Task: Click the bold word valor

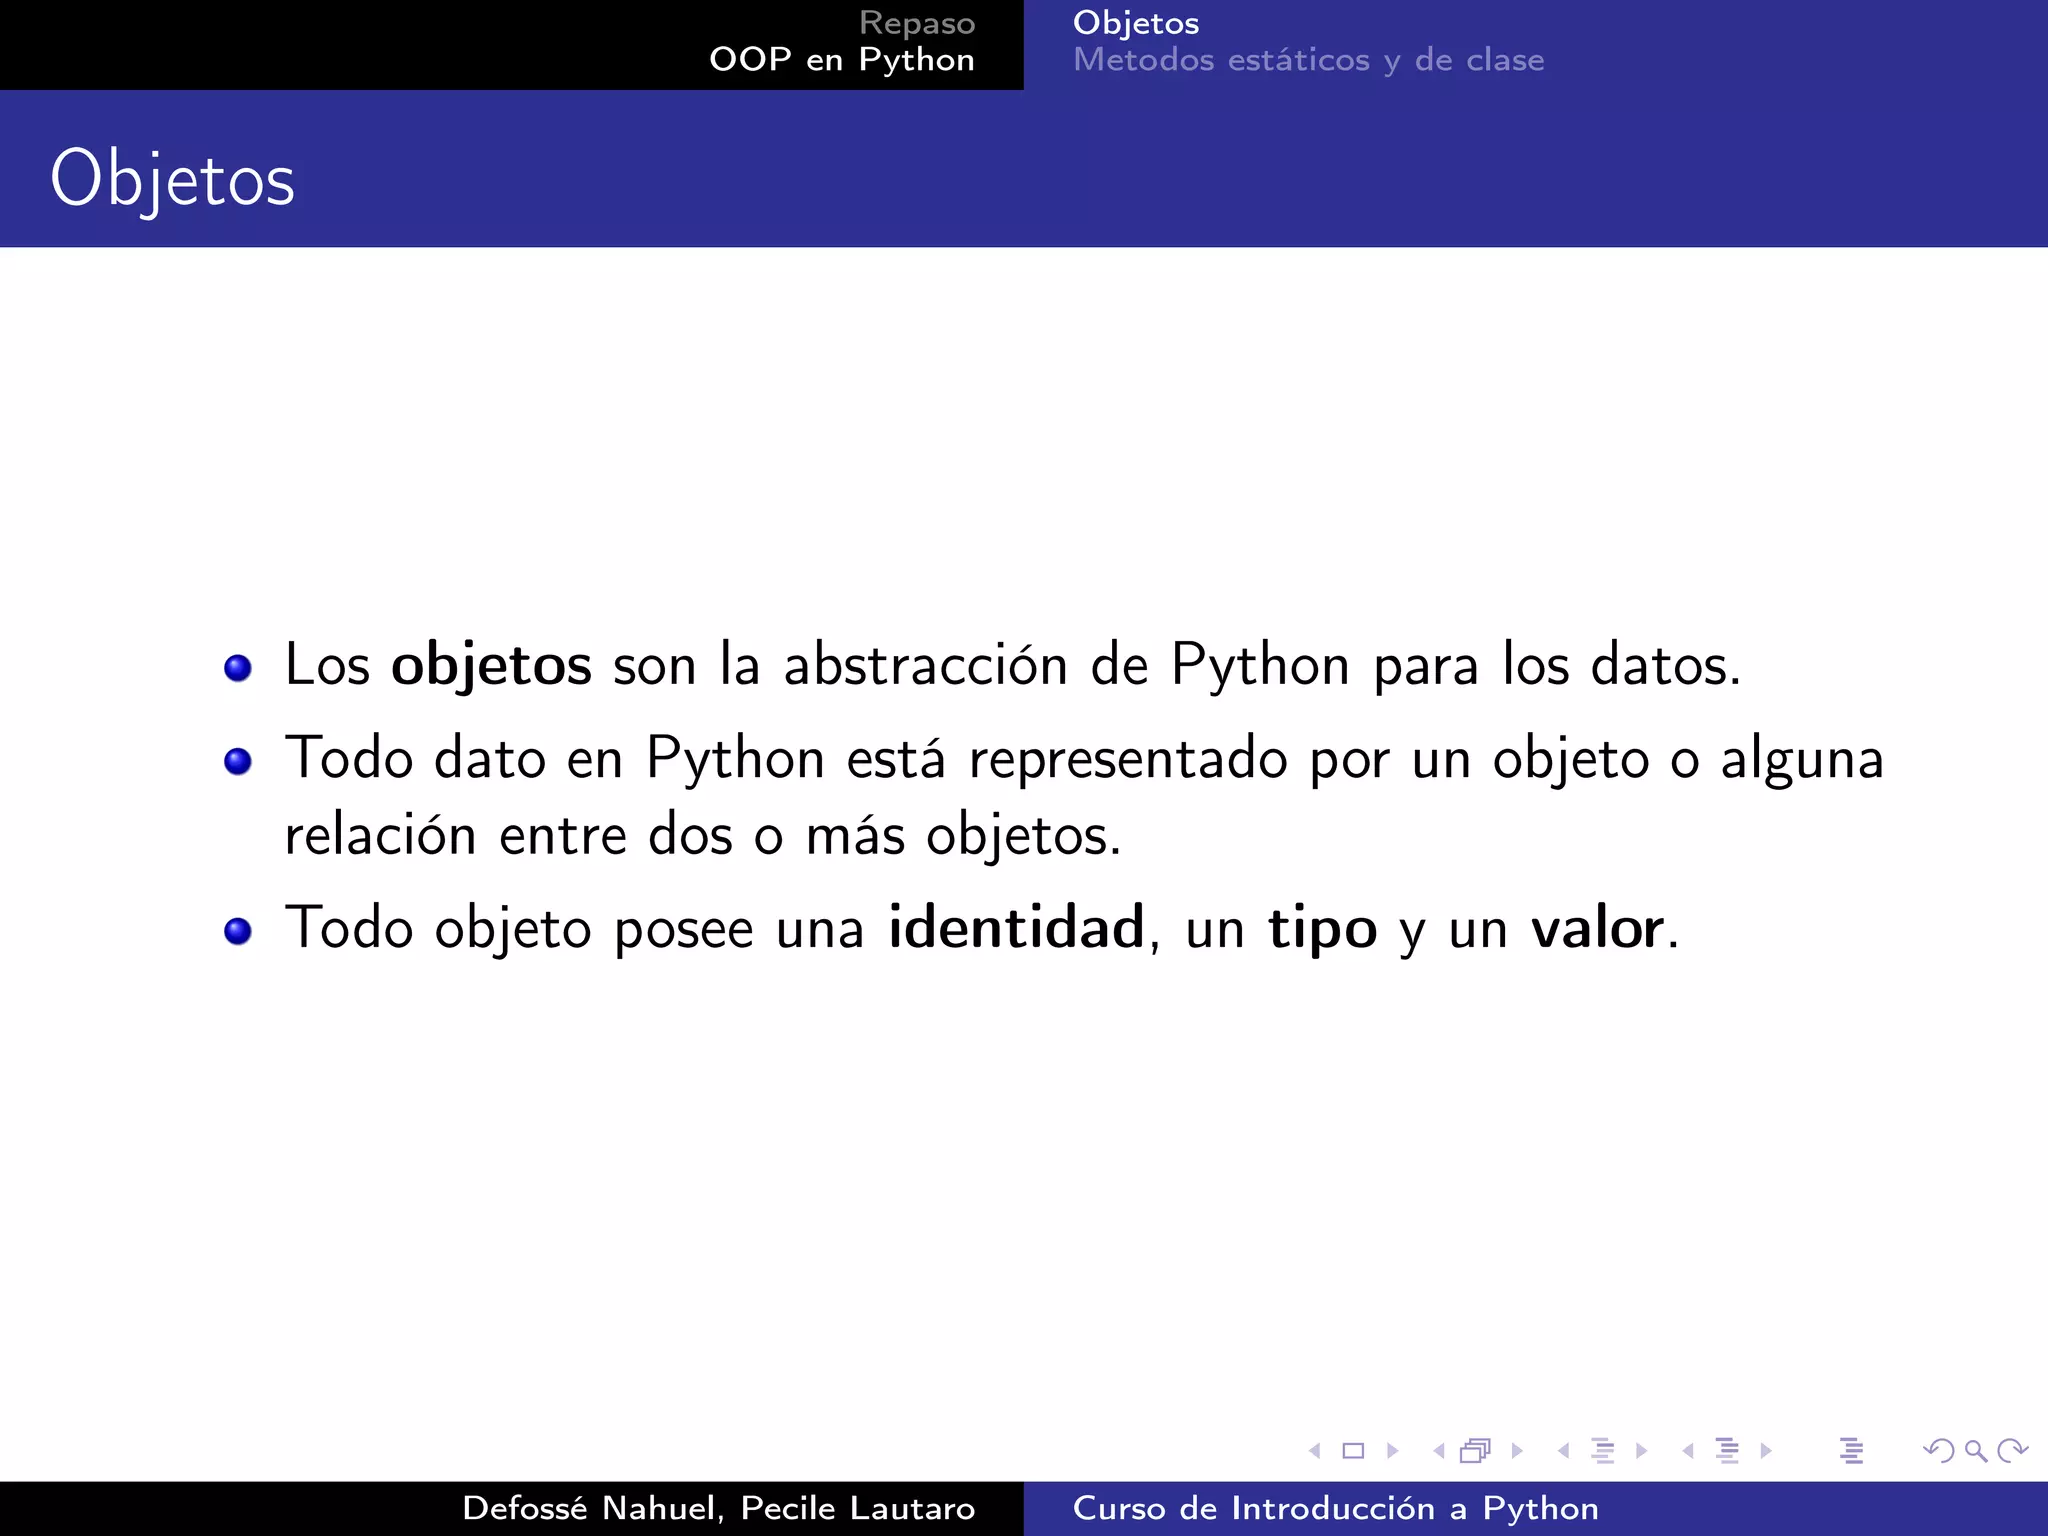Action: (1598, 927)
